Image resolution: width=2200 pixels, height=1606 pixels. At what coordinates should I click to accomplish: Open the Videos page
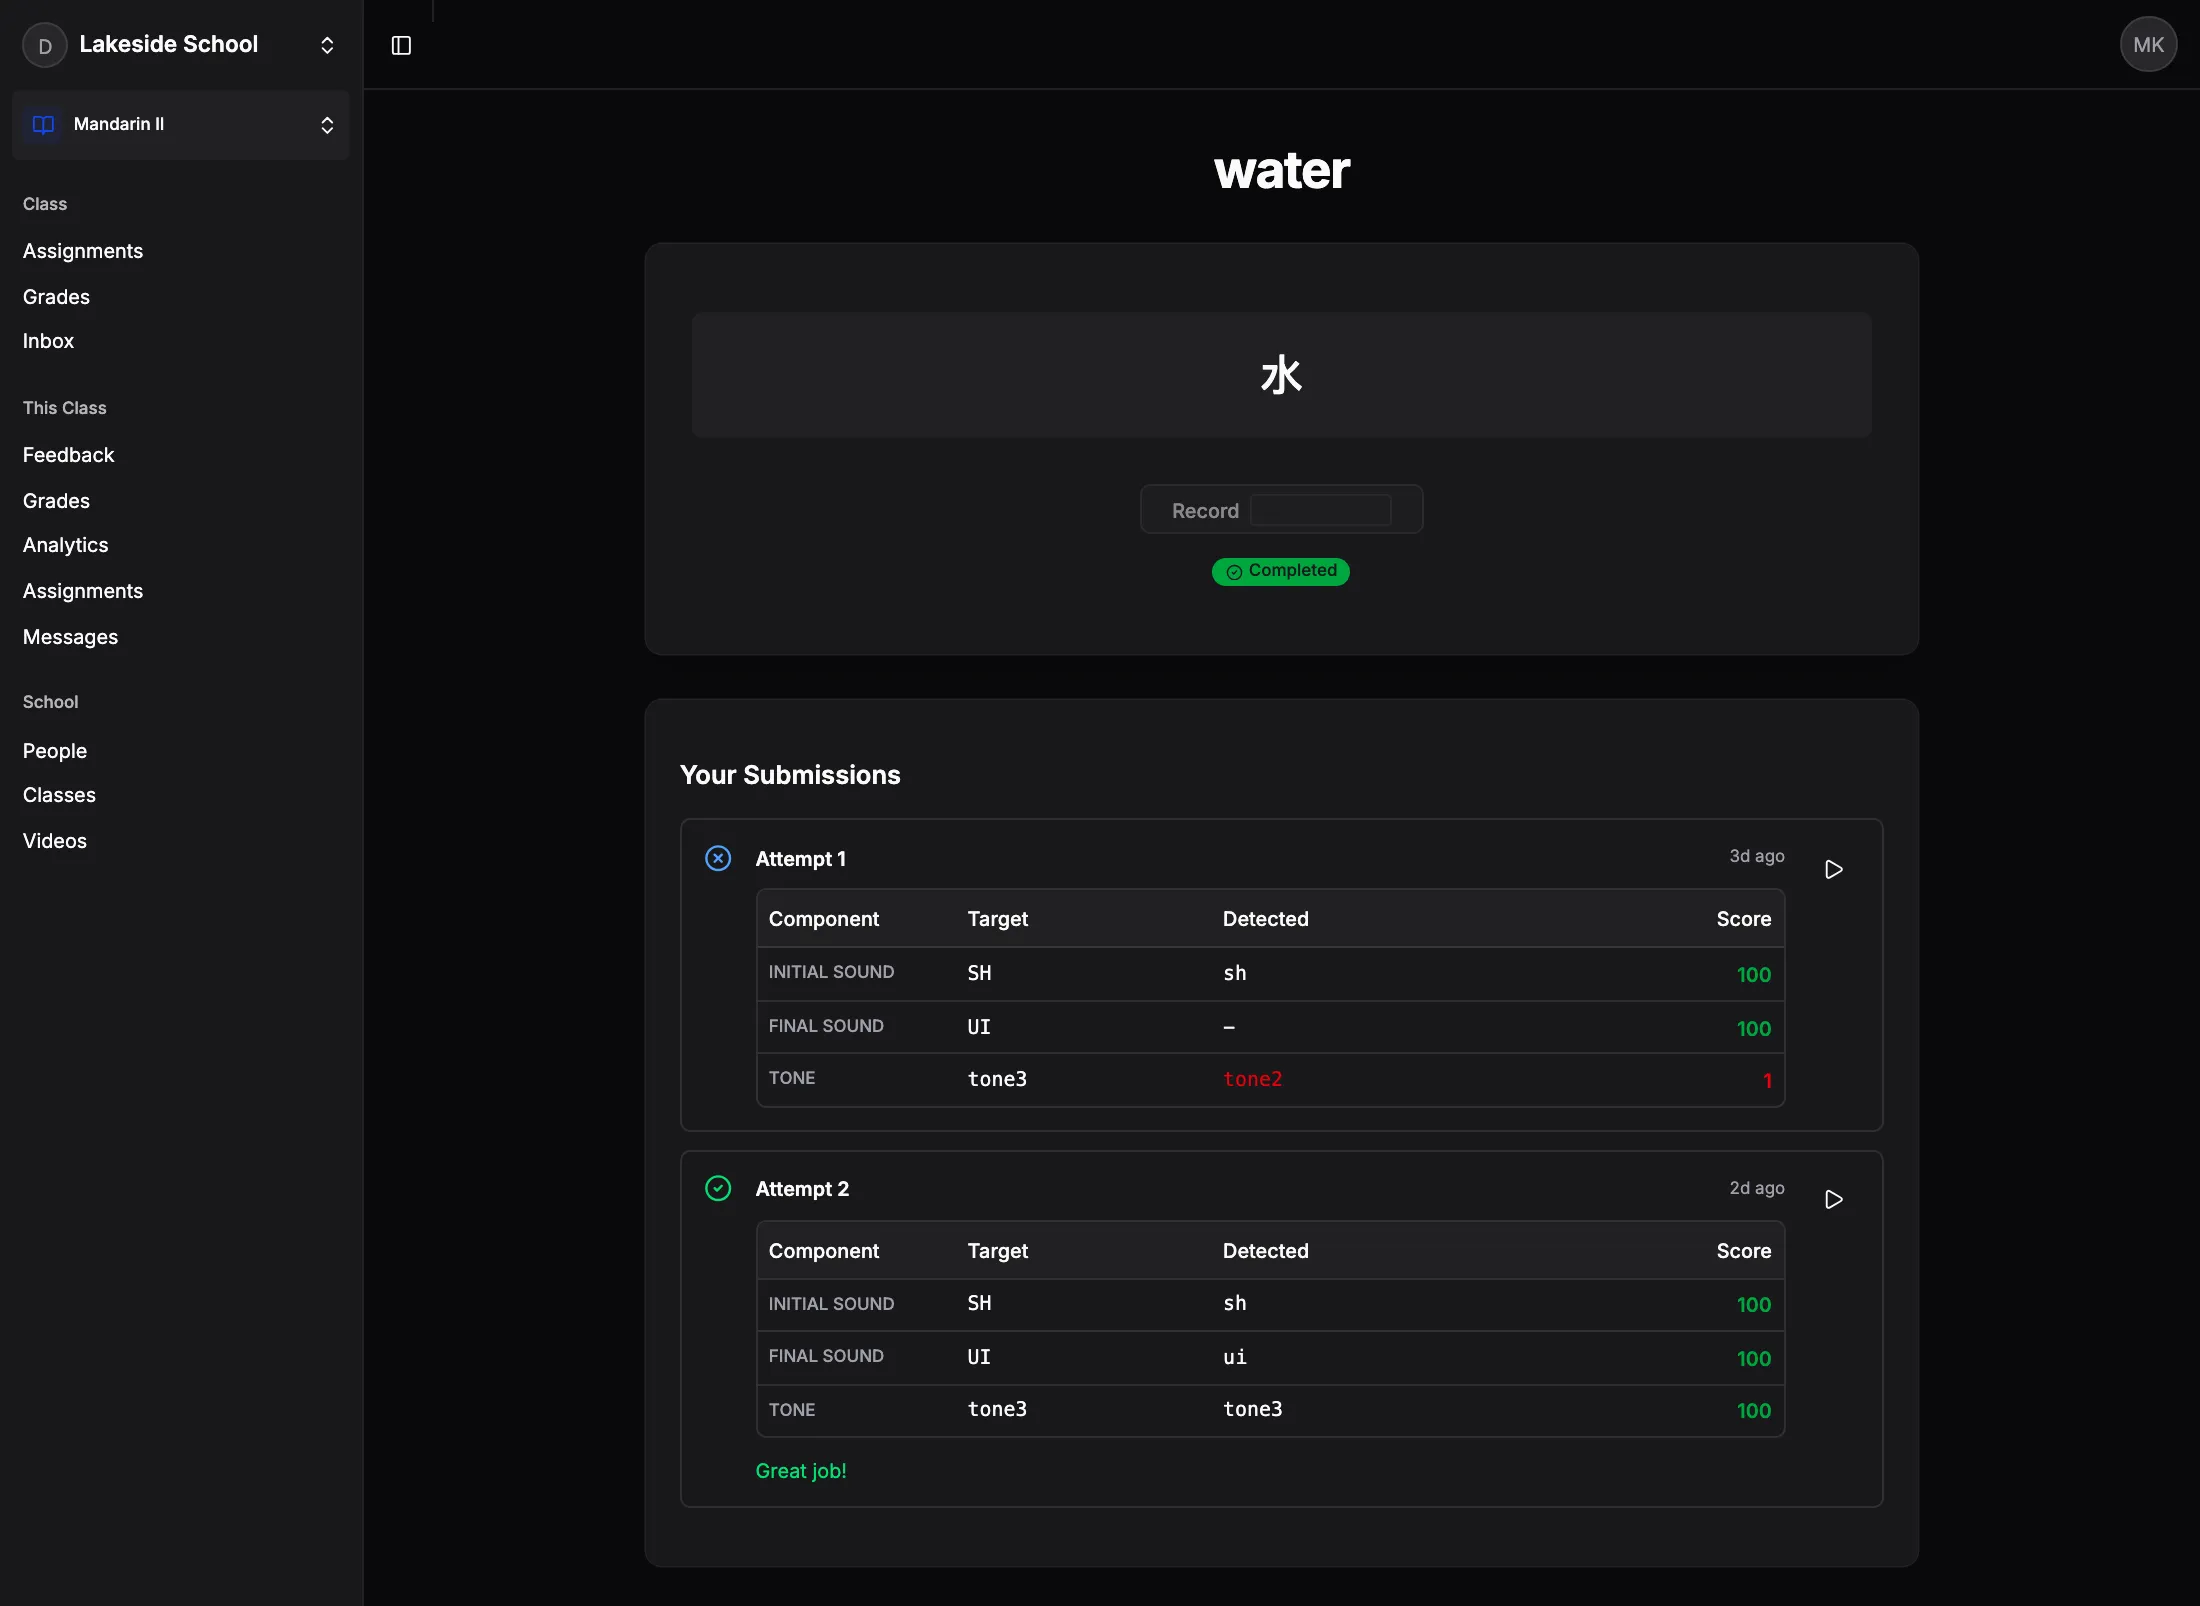55,841
